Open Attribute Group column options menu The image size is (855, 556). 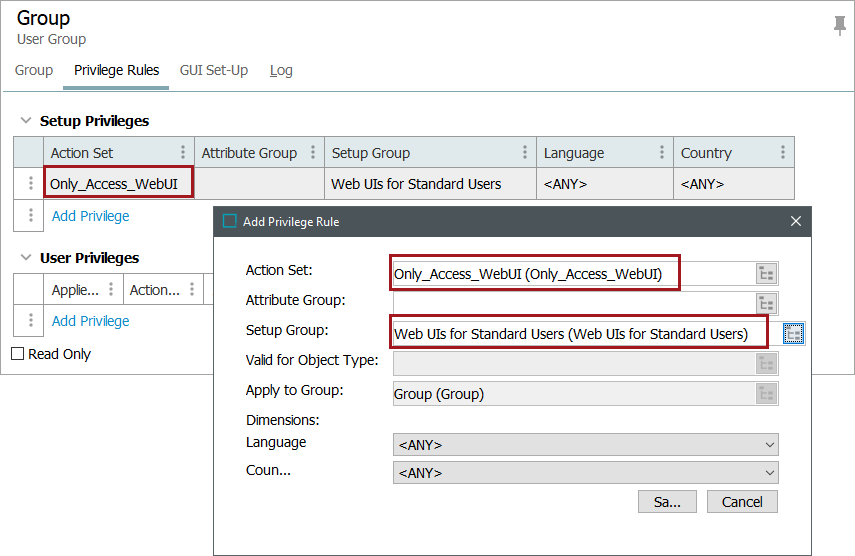click(313, 153)
